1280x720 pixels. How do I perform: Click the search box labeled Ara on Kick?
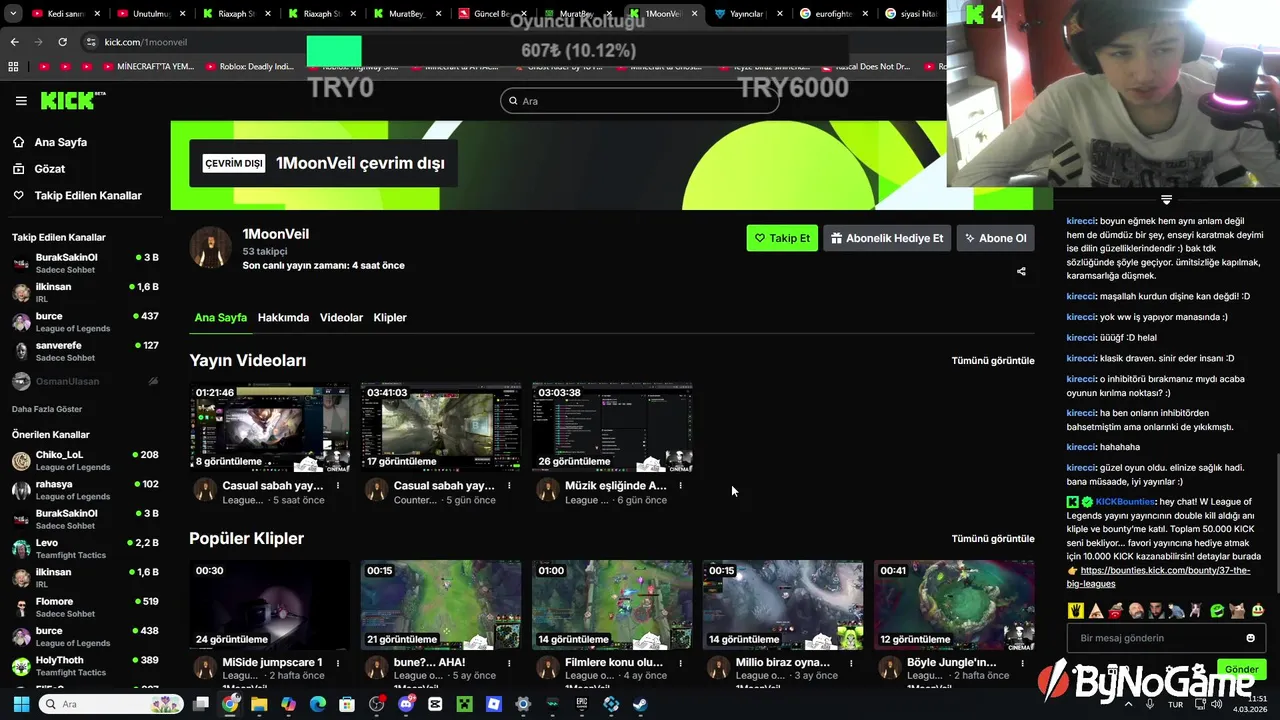(640, 100)
